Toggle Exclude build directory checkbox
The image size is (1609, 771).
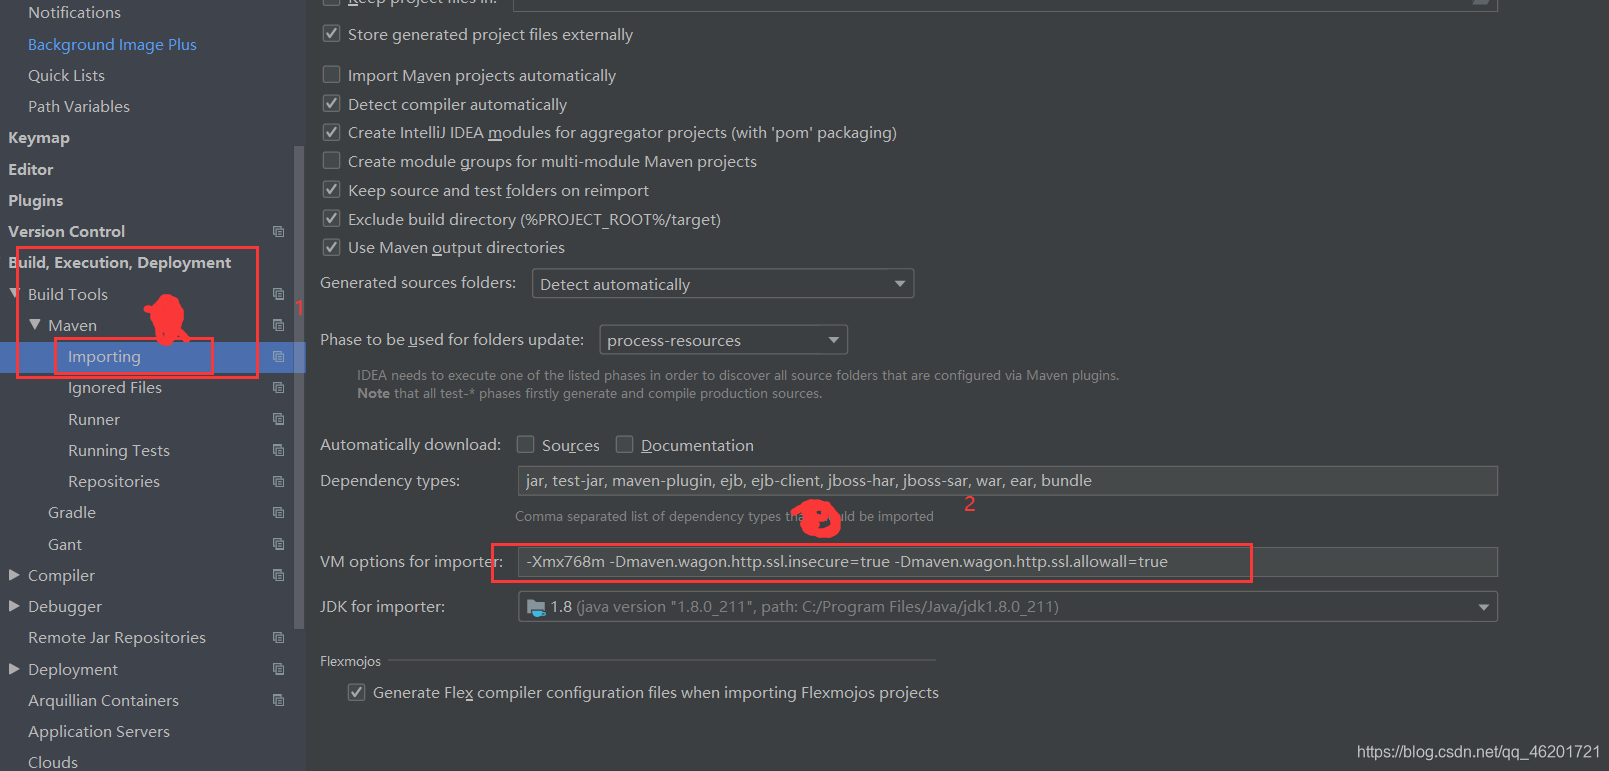331,219
